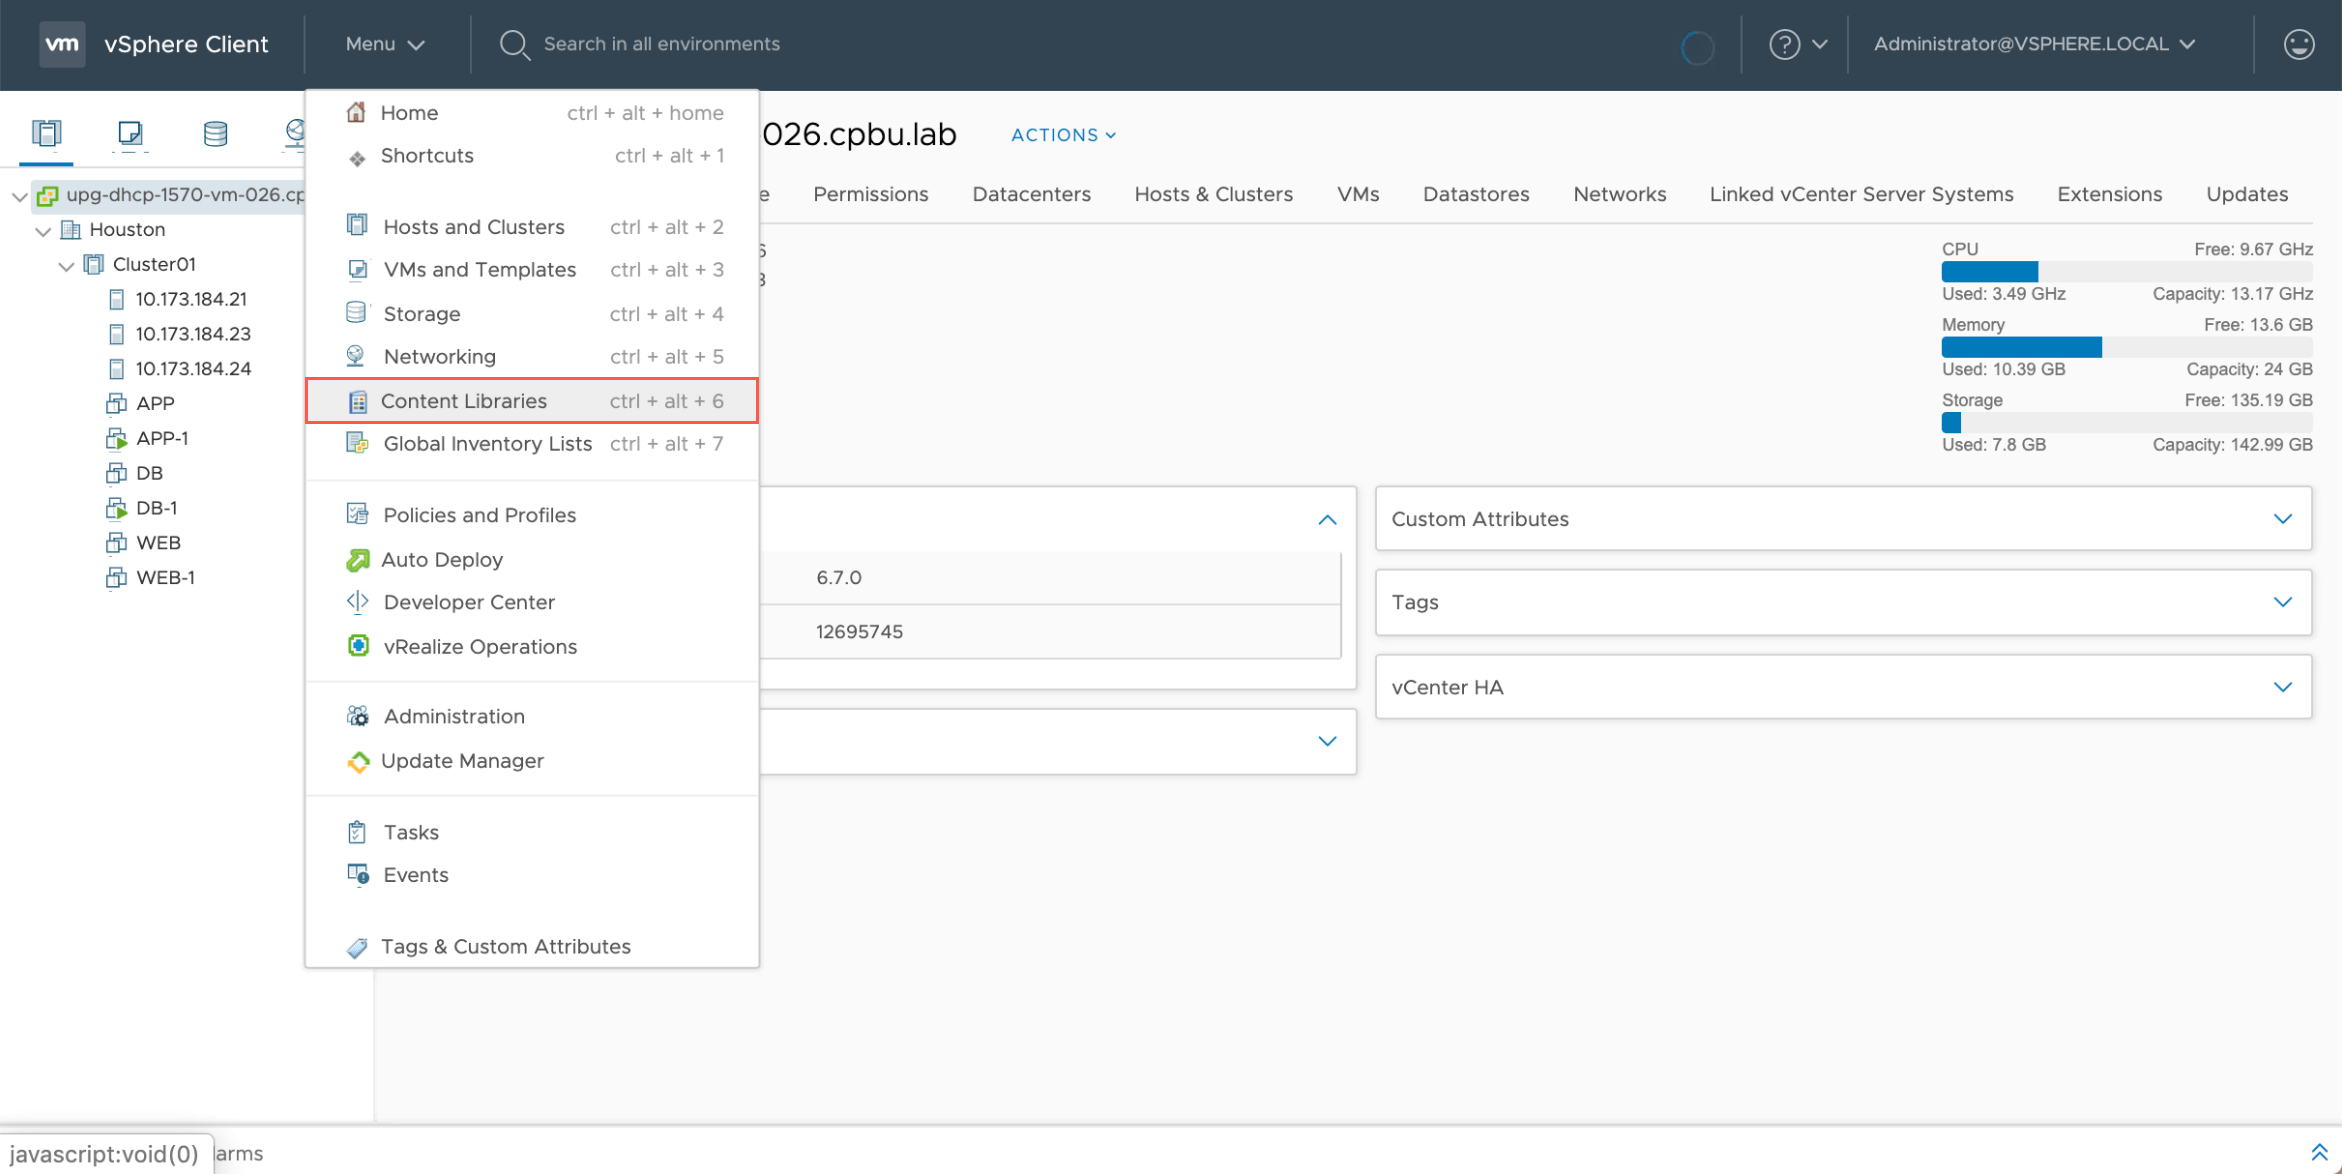Expand the Tags panel chevron

coord(2282,602)
